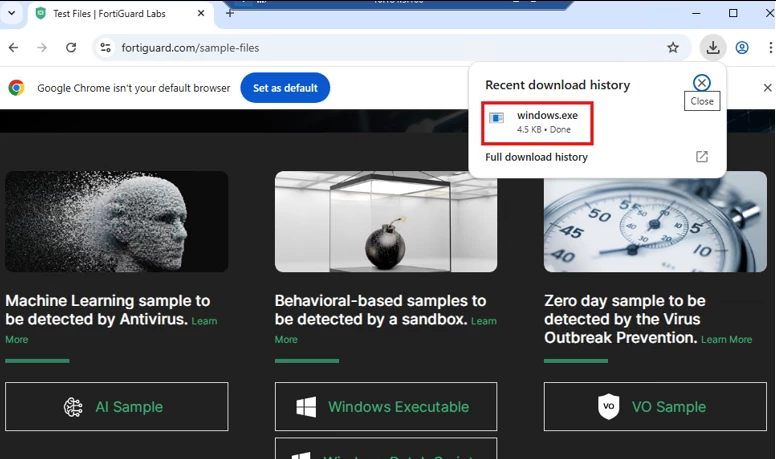The width and height of the screenshot is (776, 459).
Task: Open Learn More under Machine Learning sample
Action: click(204, 321)
